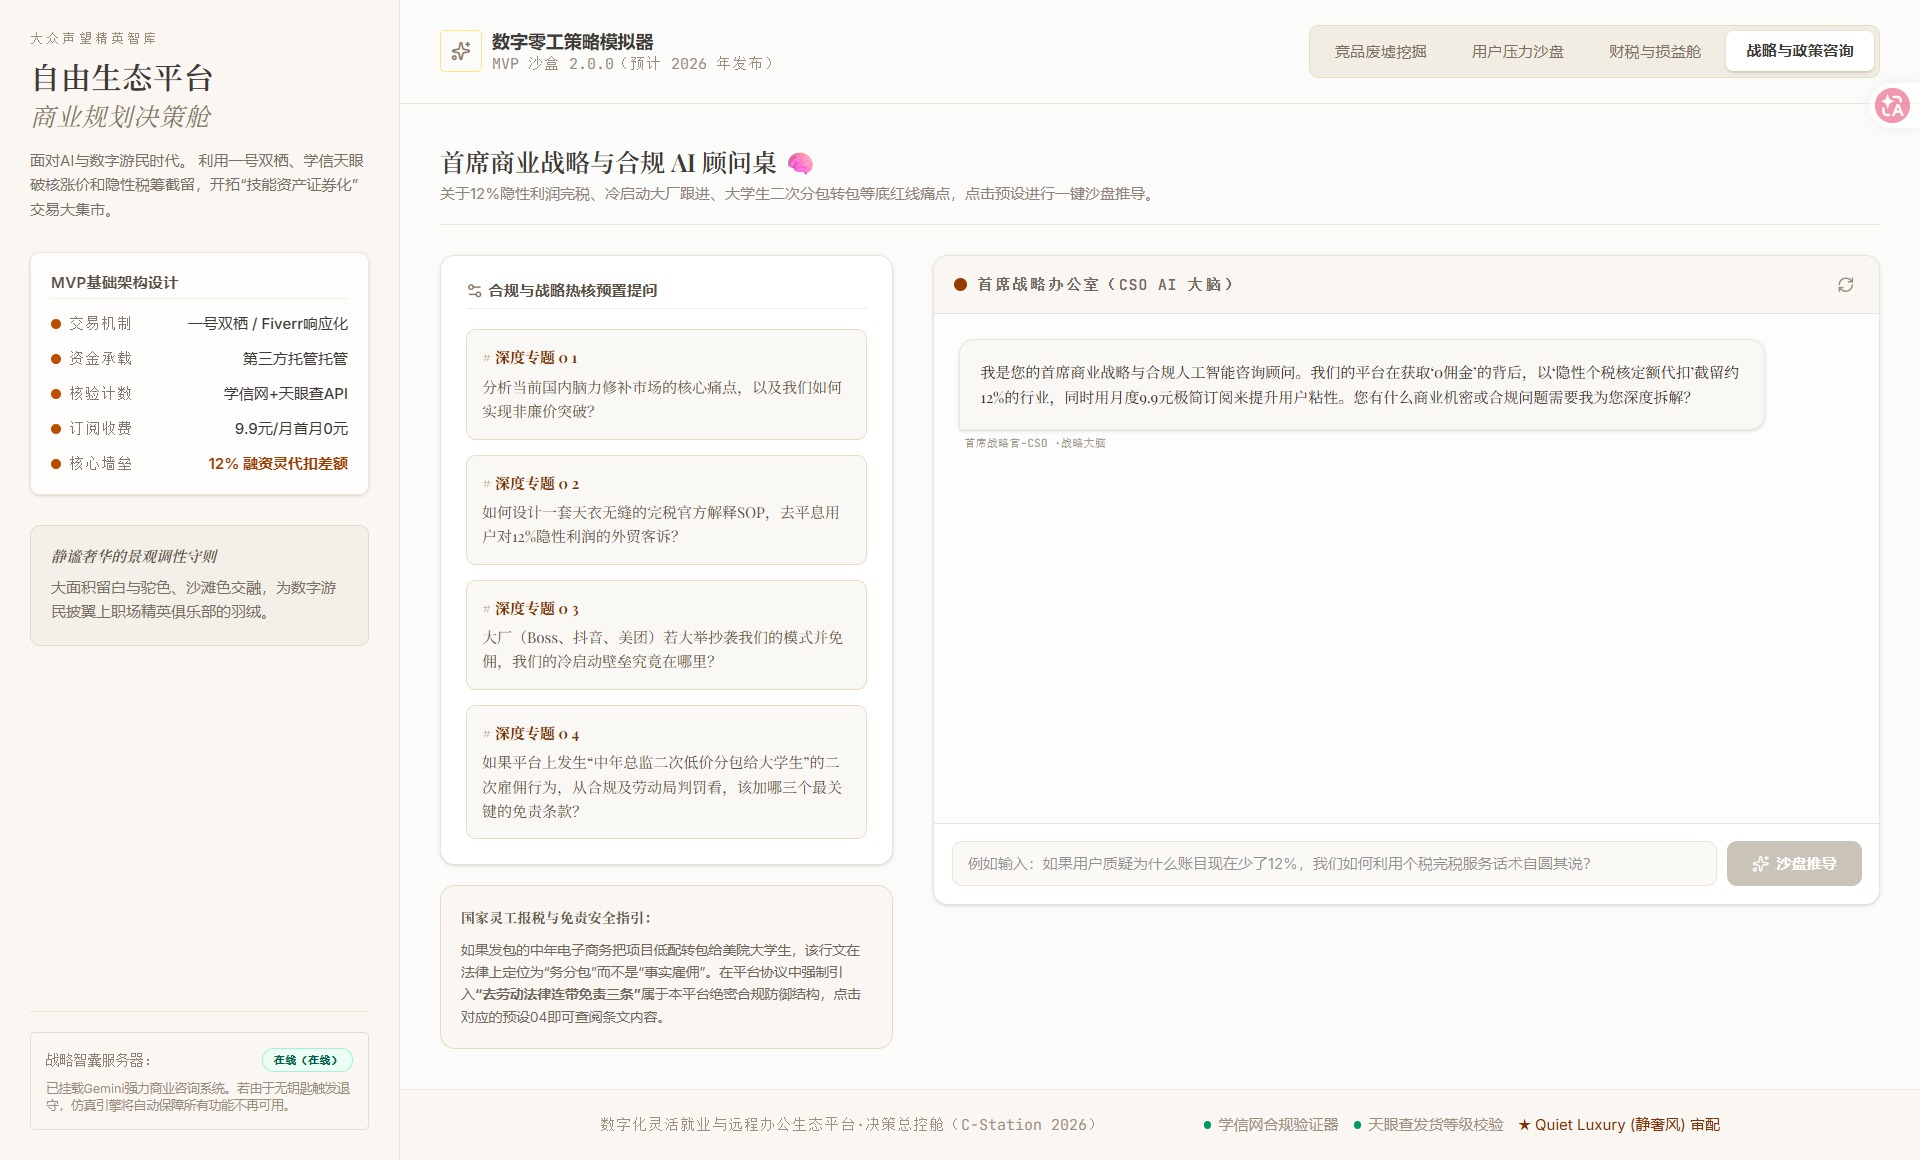Click the refresh icon in CSO chat header
Screen dimensions: 1920x1160
1845,285
